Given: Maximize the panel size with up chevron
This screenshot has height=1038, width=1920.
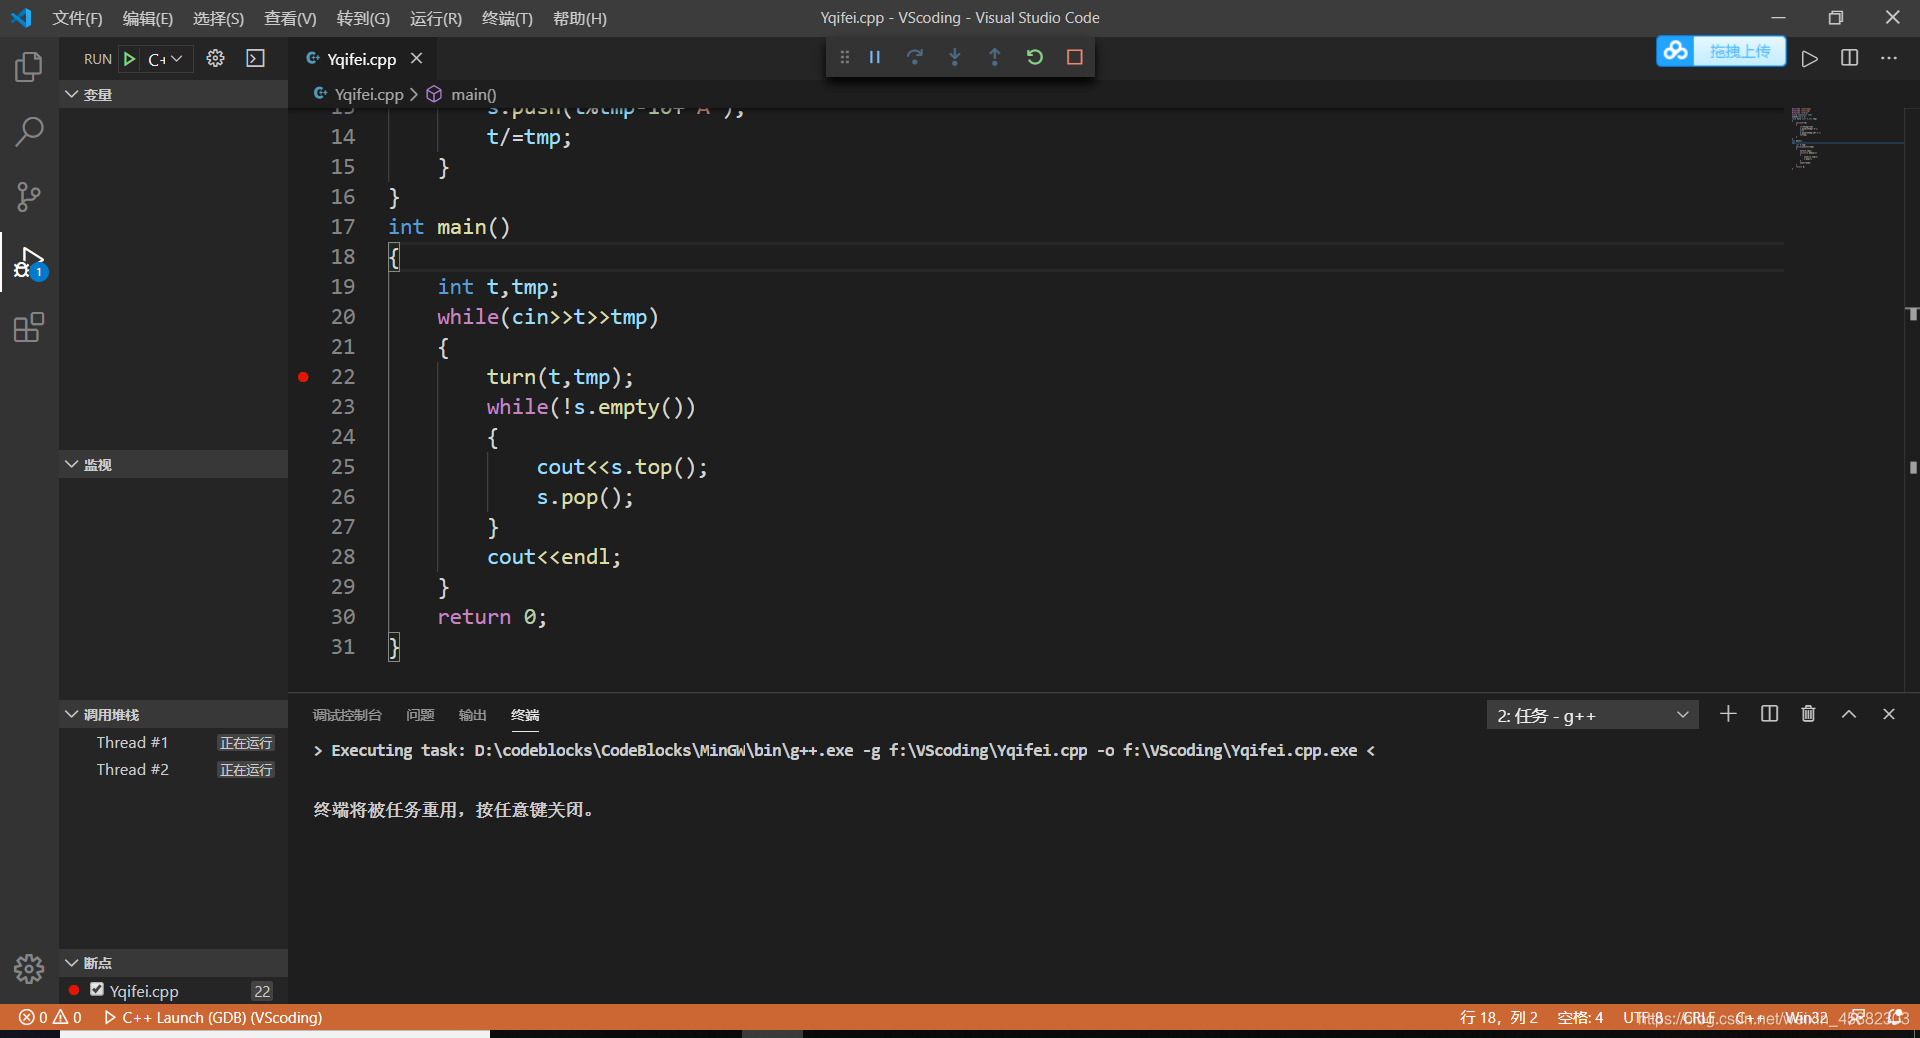Looking at the screenshot, I should click(x=1849, y=714).
